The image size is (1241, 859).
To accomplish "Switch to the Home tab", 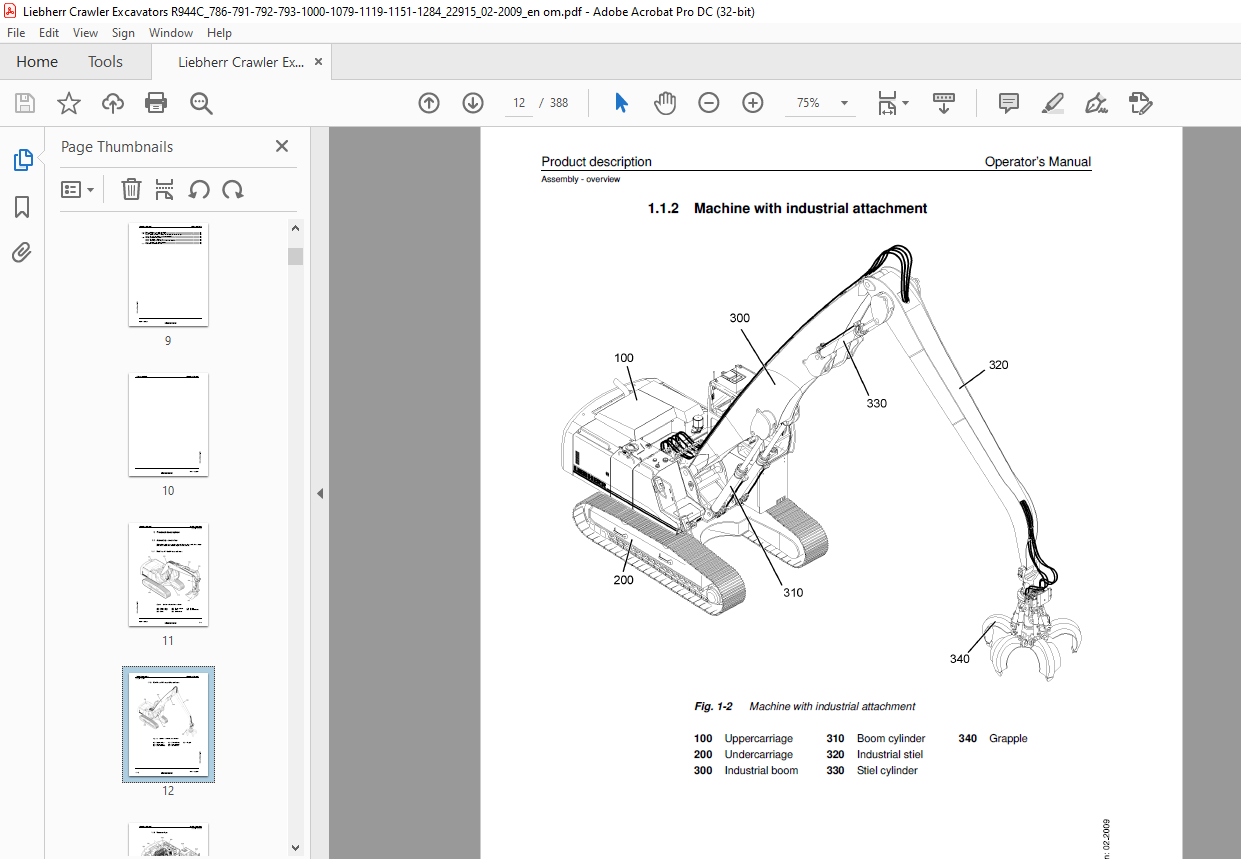I will point(37,62).
